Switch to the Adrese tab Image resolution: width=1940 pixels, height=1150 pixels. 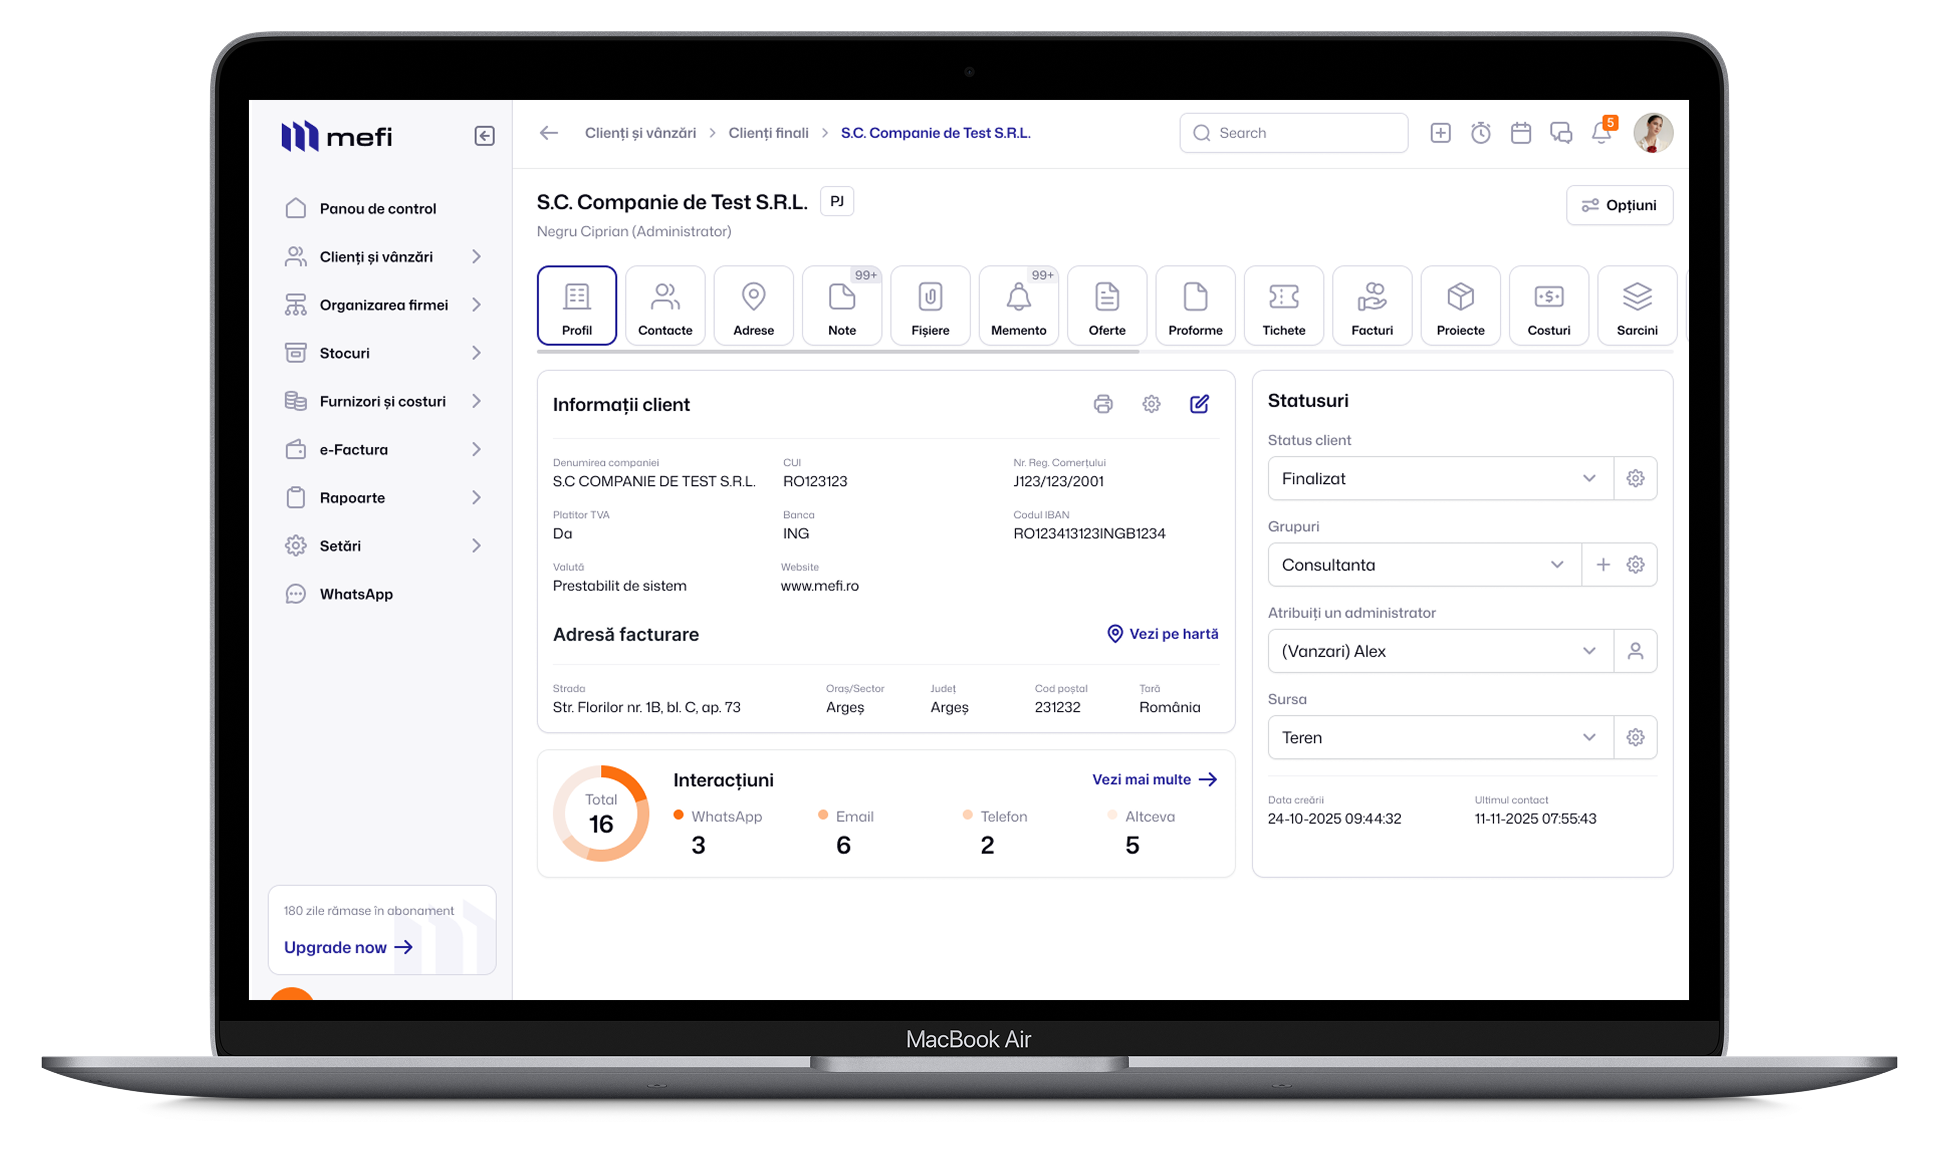tap(753, 305)
